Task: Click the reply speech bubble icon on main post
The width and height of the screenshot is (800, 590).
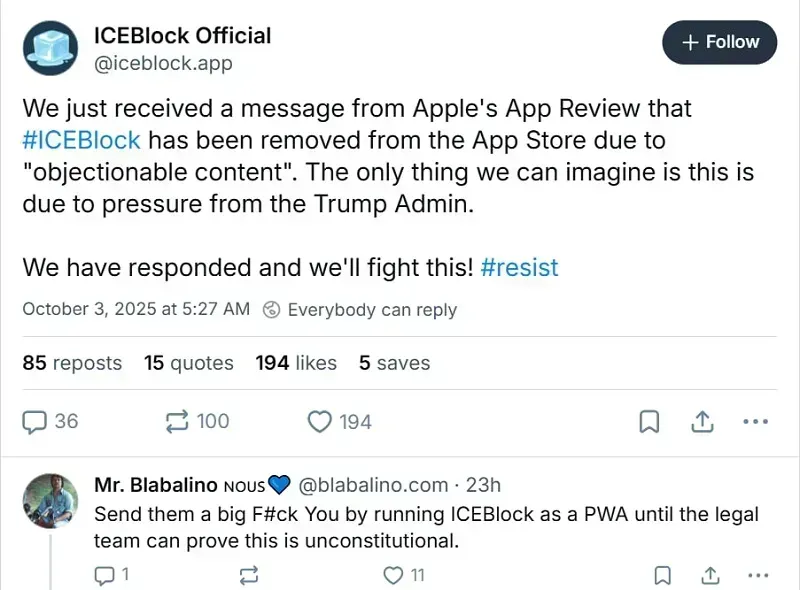Action: (36, 421)
